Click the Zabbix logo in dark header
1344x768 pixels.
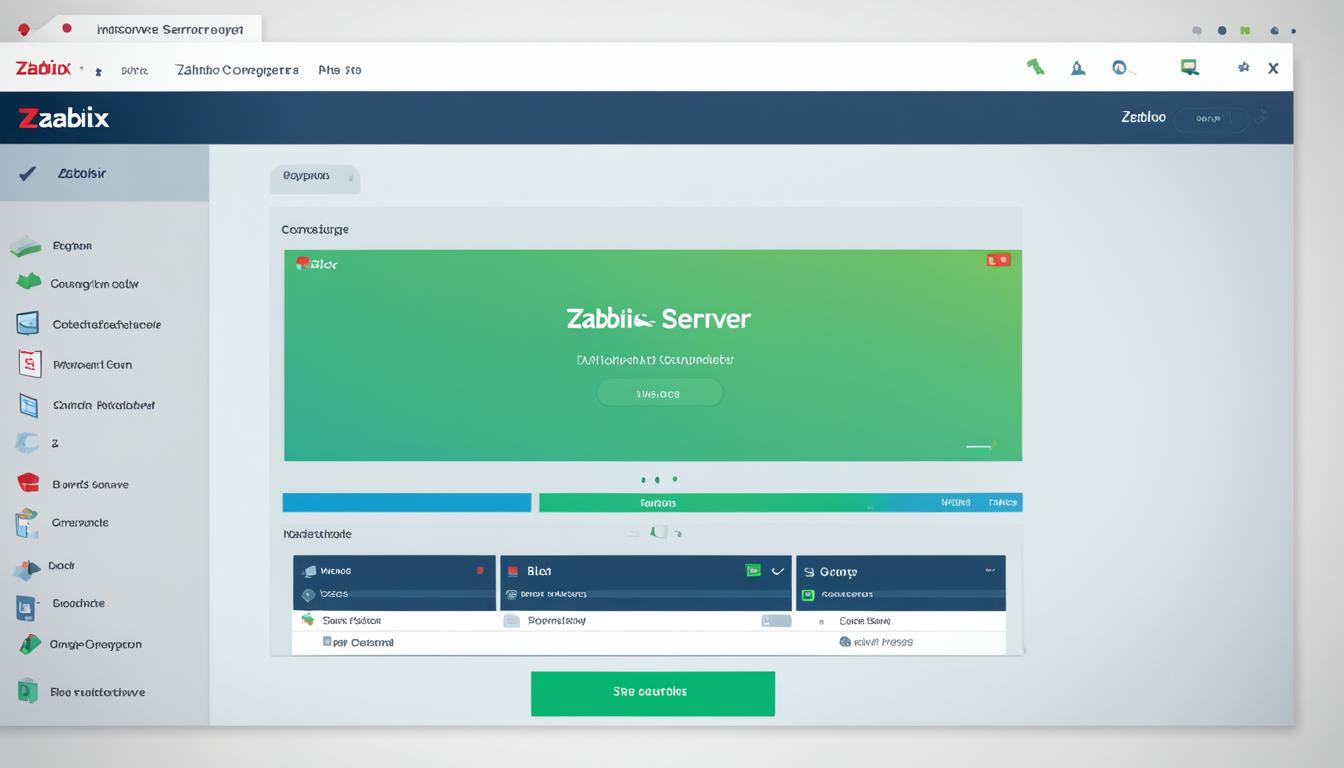pyautogui.click(x=63, y=118)
